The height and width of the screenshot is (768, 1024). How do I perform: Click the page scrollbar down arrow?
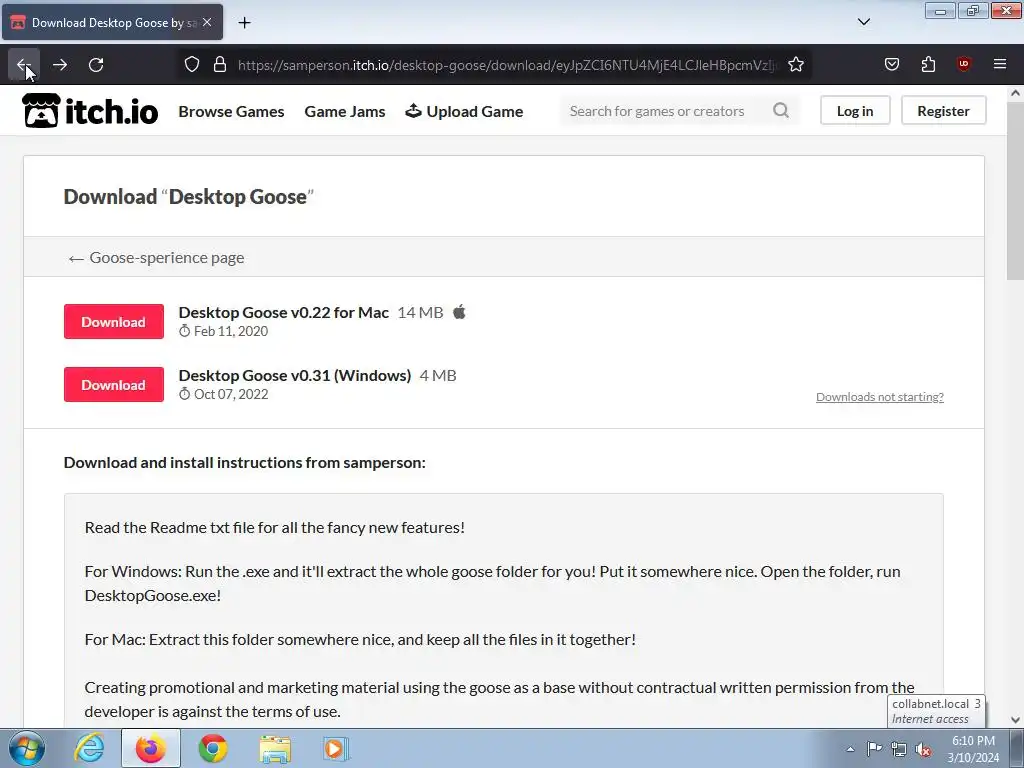[x=1015, y=720]
